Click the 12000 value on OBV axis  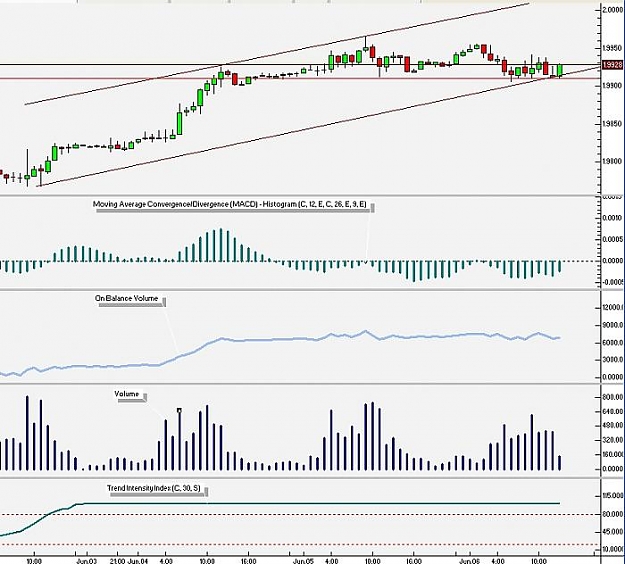613,307
